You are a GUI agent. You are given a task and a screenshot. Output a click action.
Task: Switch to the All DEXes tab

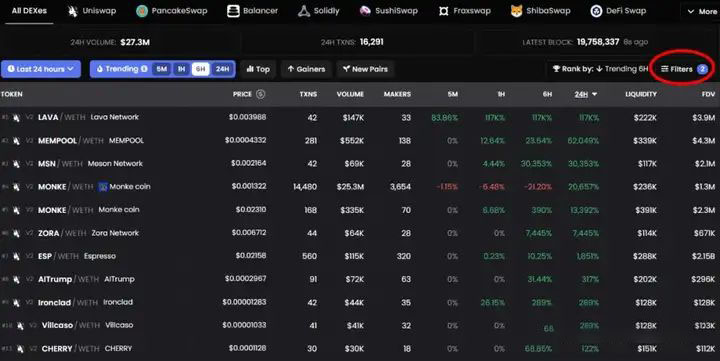click(x=29, y=11)
